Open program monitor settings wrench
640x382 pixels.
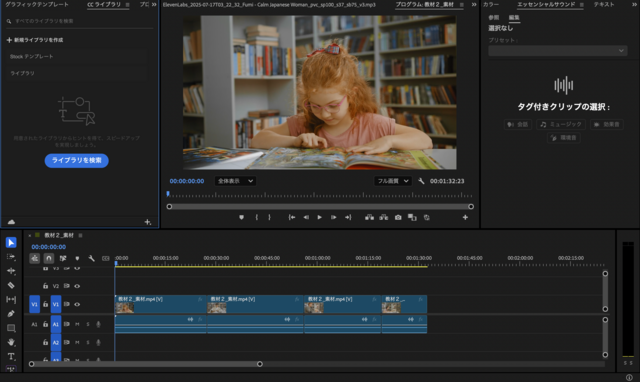tap(421, 181)
